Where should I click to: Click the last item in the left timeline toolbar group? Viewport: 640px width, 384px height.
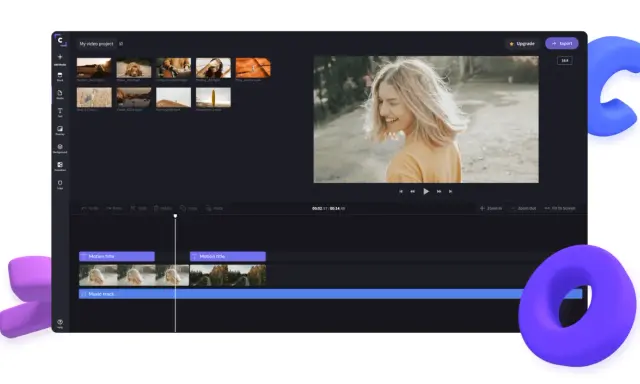pyautogui.click(x=214, y=209)
